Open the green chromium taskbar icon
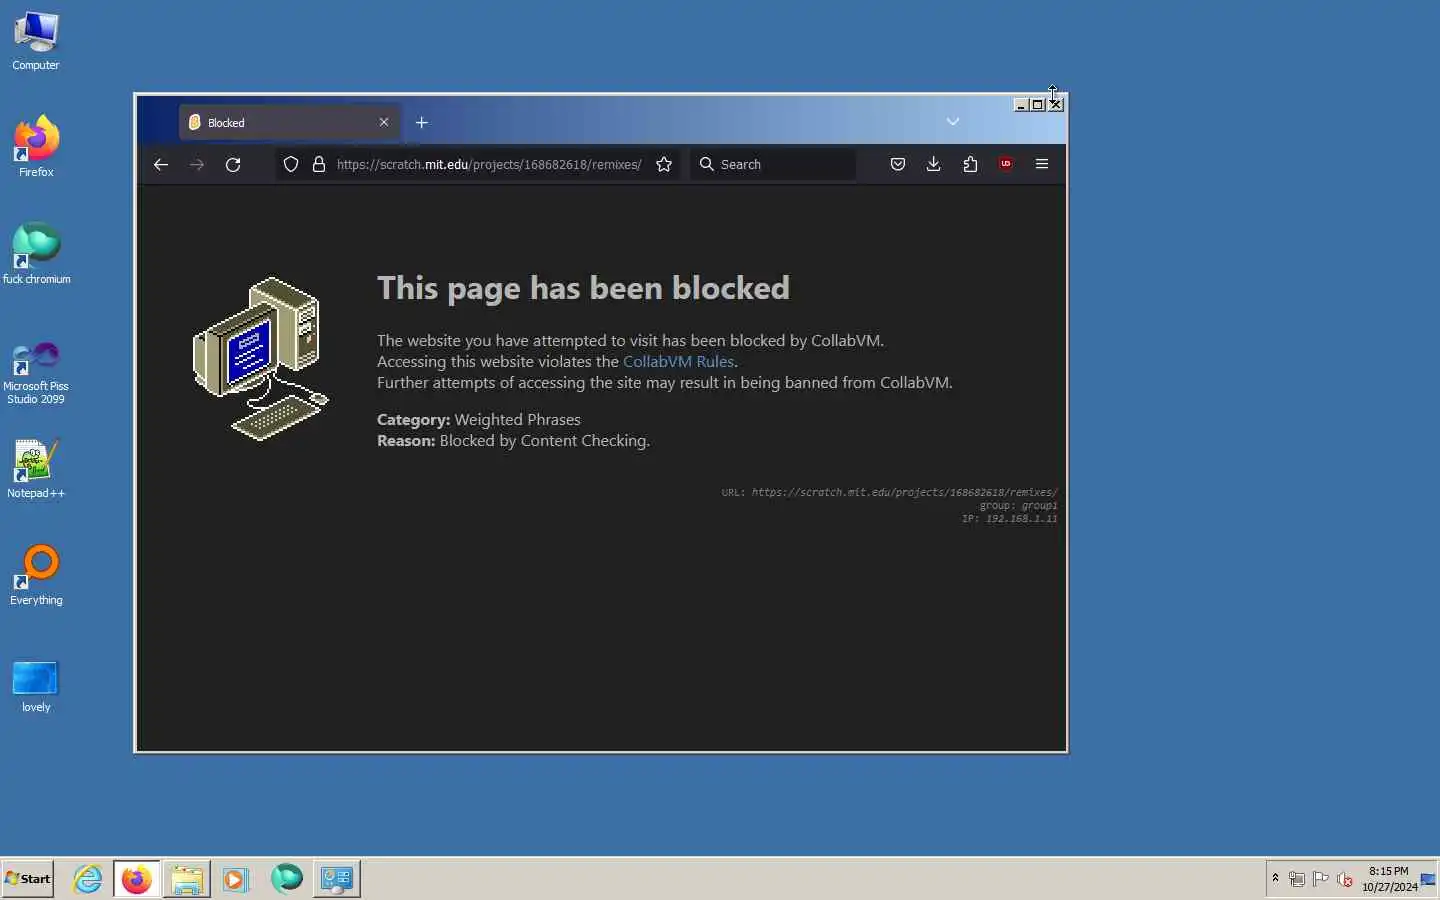 [287, 879]
